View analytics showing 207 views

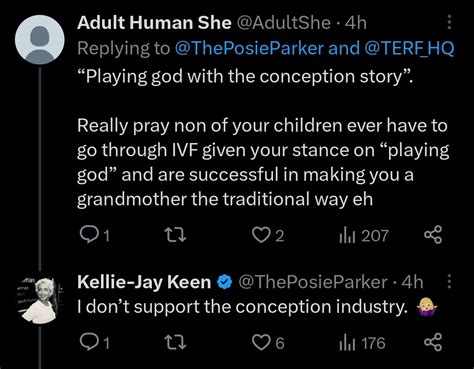[363, 236]
